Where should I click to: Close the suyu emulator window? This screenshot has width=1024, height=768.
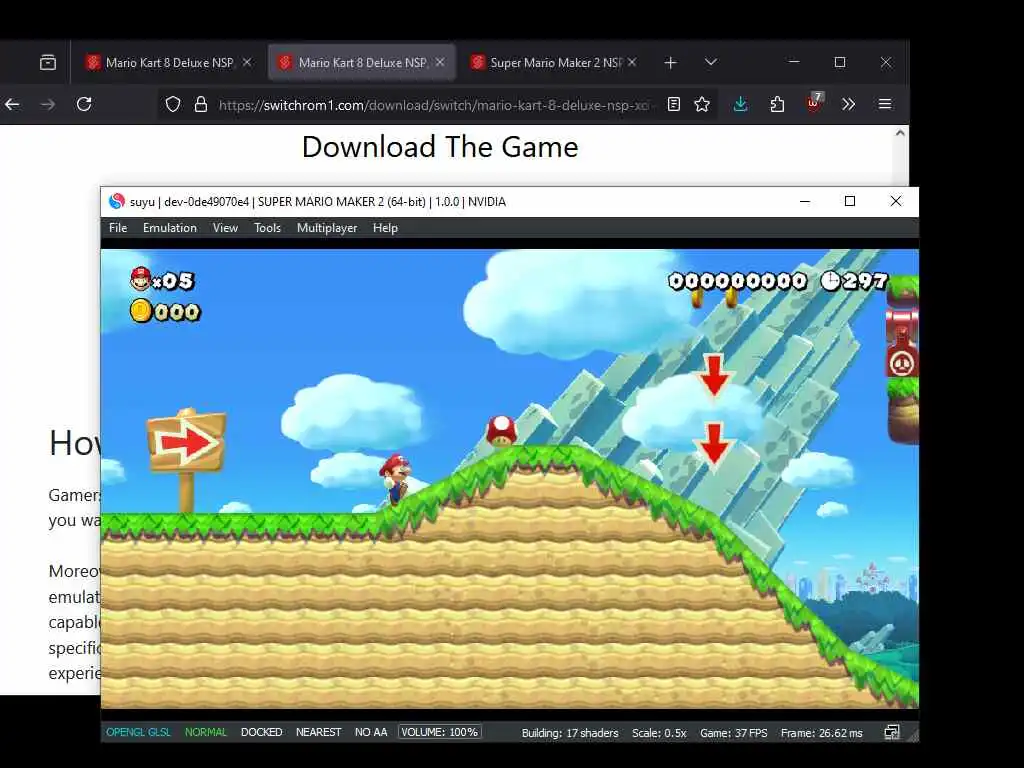[896, 201]
